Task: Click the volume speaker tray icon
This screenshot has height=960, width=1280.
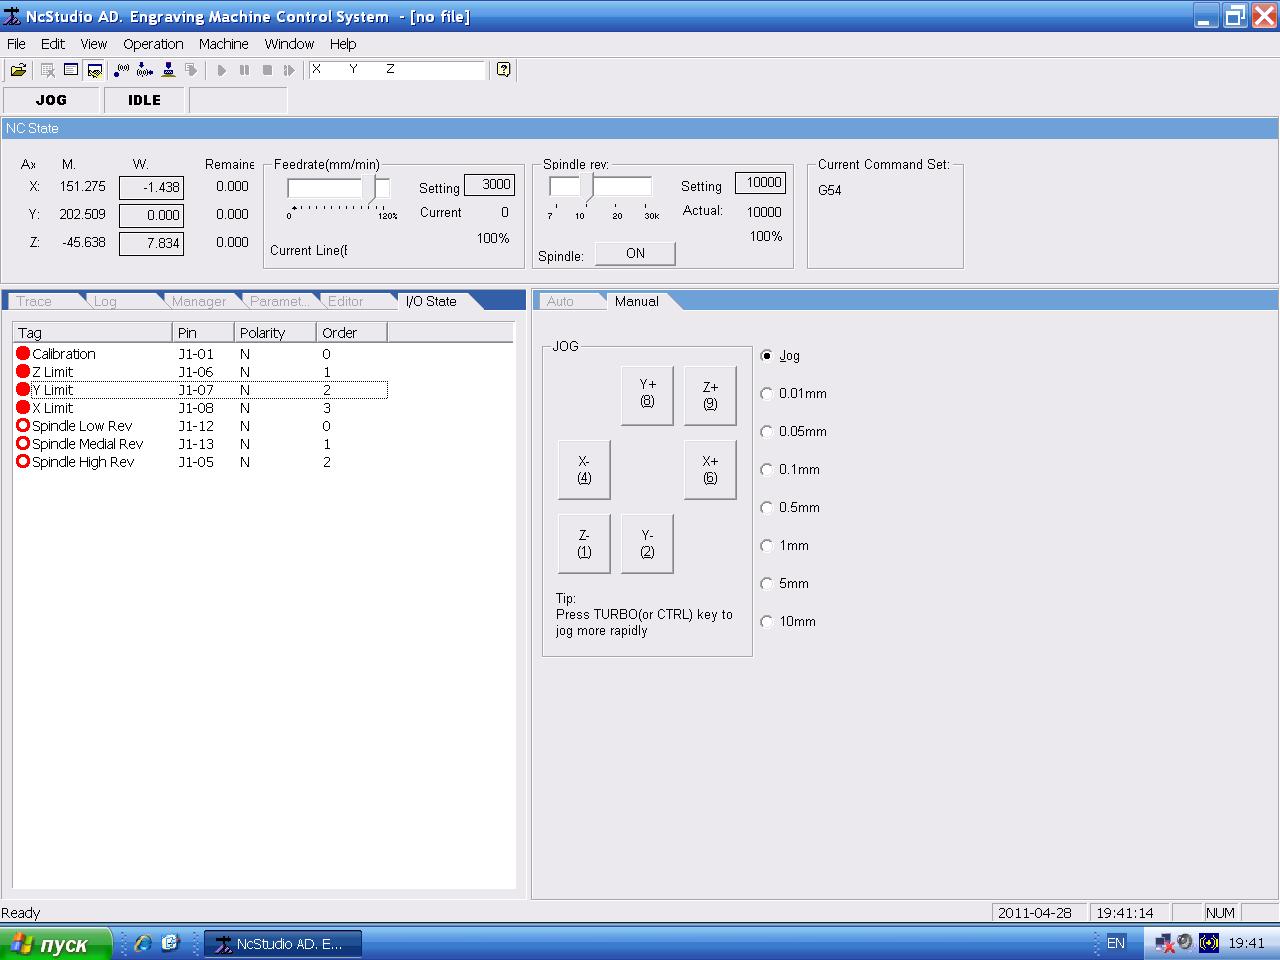Action: (x=1185, y=942)
